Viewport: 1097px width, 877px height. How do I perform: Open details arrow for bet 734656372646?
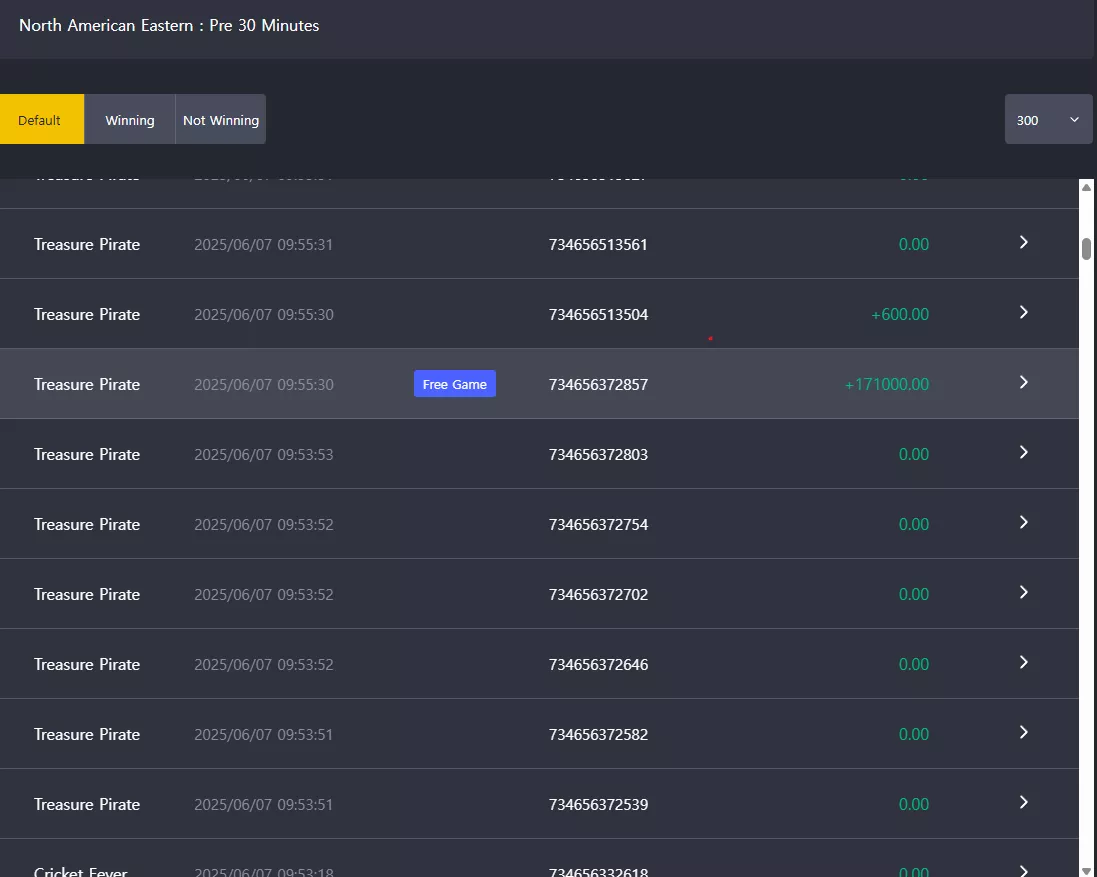point(1024,662)
